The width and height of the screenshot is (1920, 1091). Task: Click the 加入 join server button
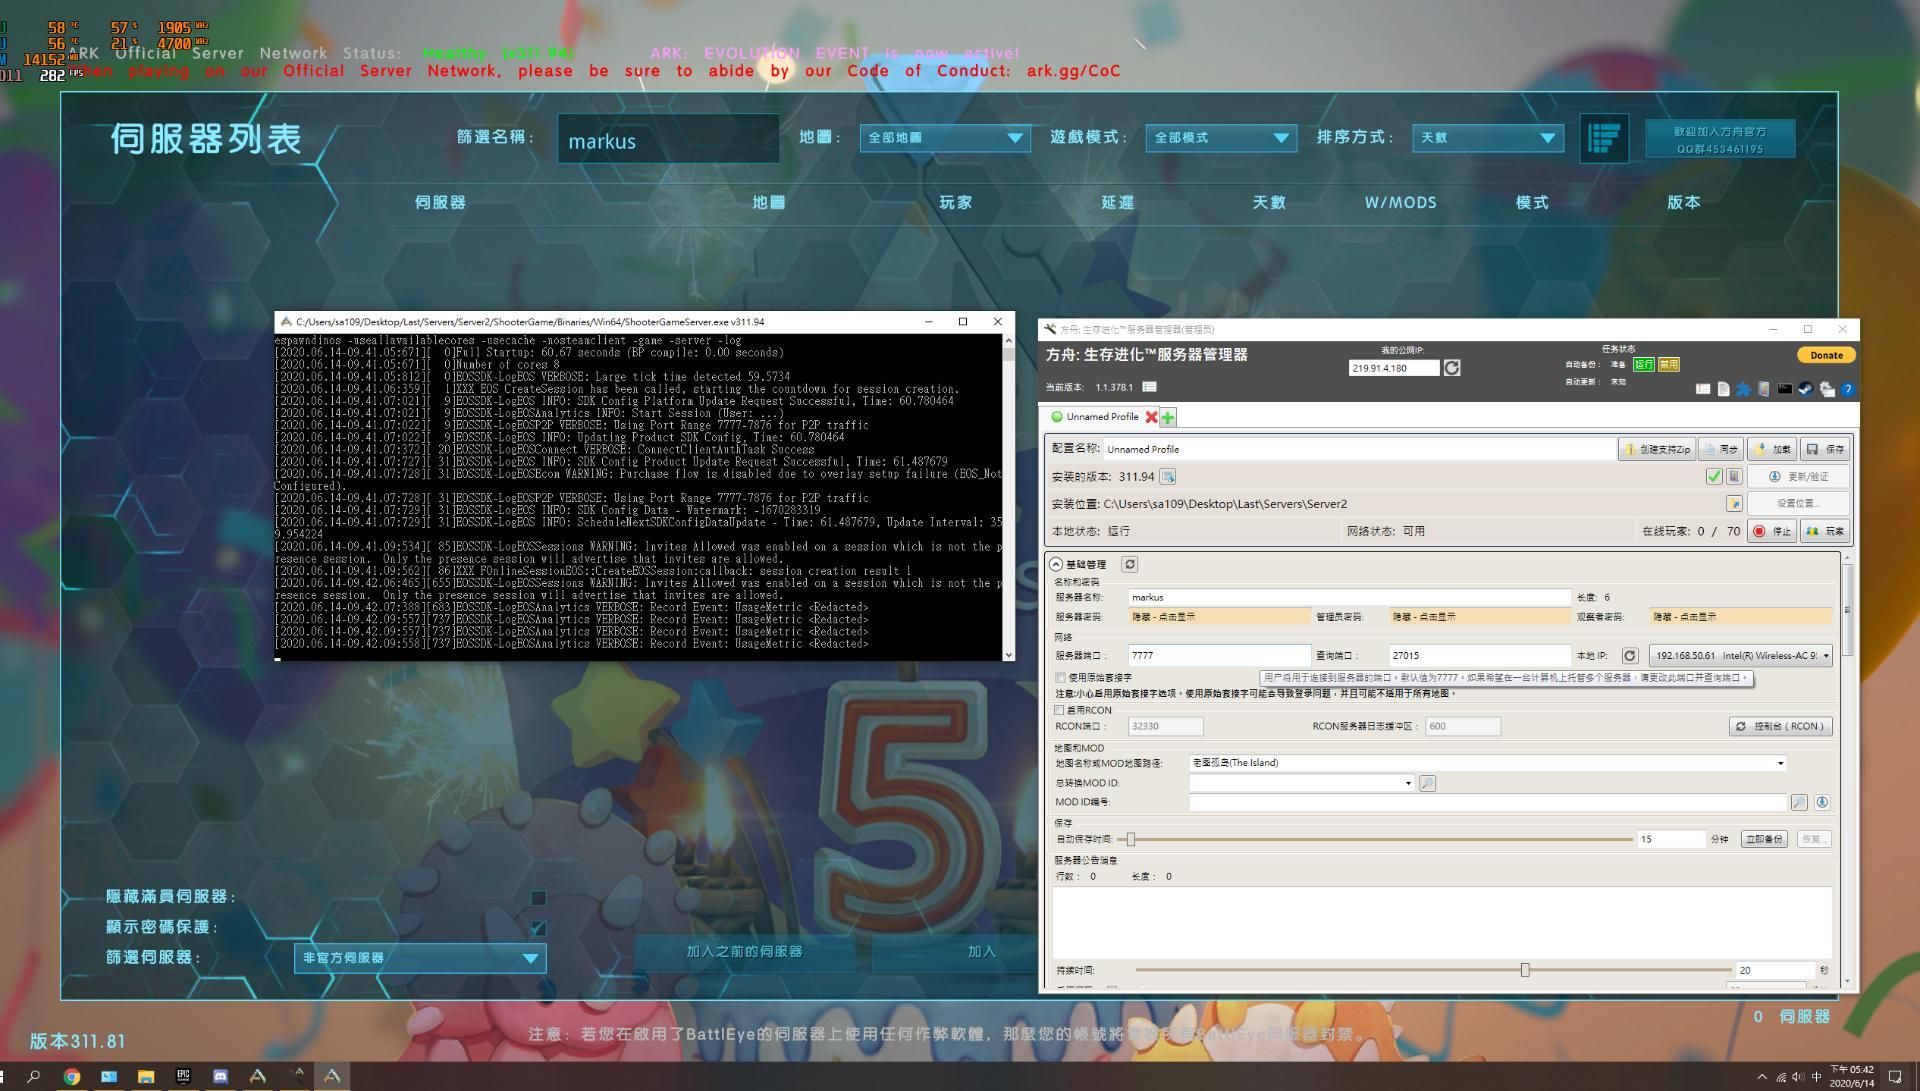pos(981,950)
